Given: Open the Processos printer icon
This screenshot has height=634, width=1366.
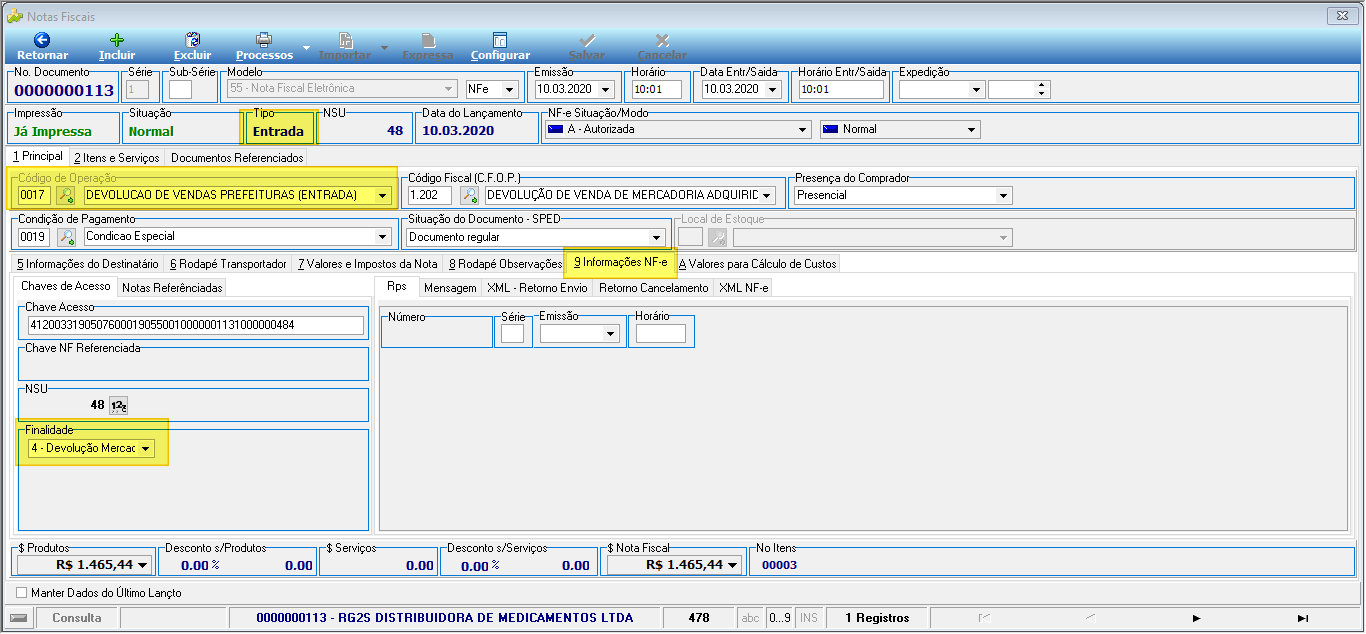Looking at the screenshot, I should click(x=264, y=40).
